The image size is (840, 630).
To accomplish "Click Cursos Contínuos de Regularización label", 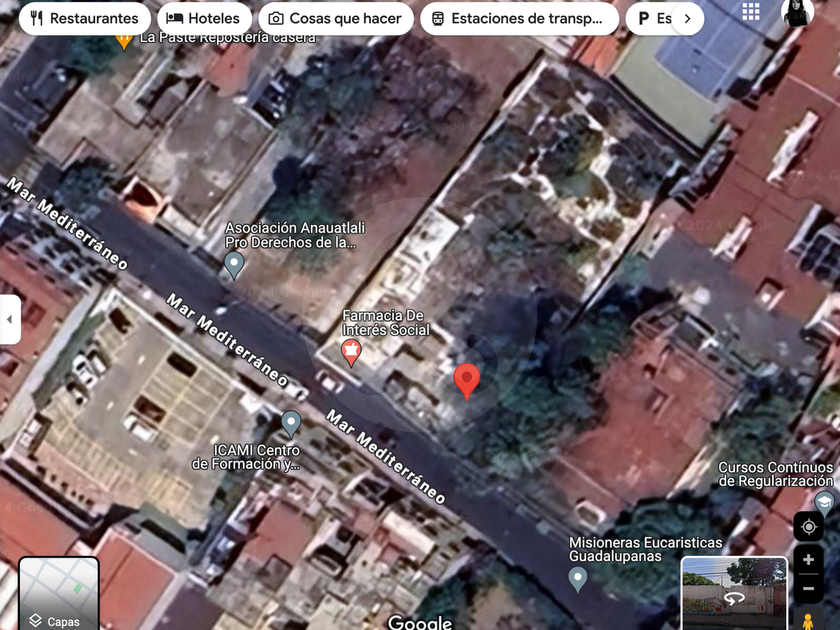I will tap(776, 474).
